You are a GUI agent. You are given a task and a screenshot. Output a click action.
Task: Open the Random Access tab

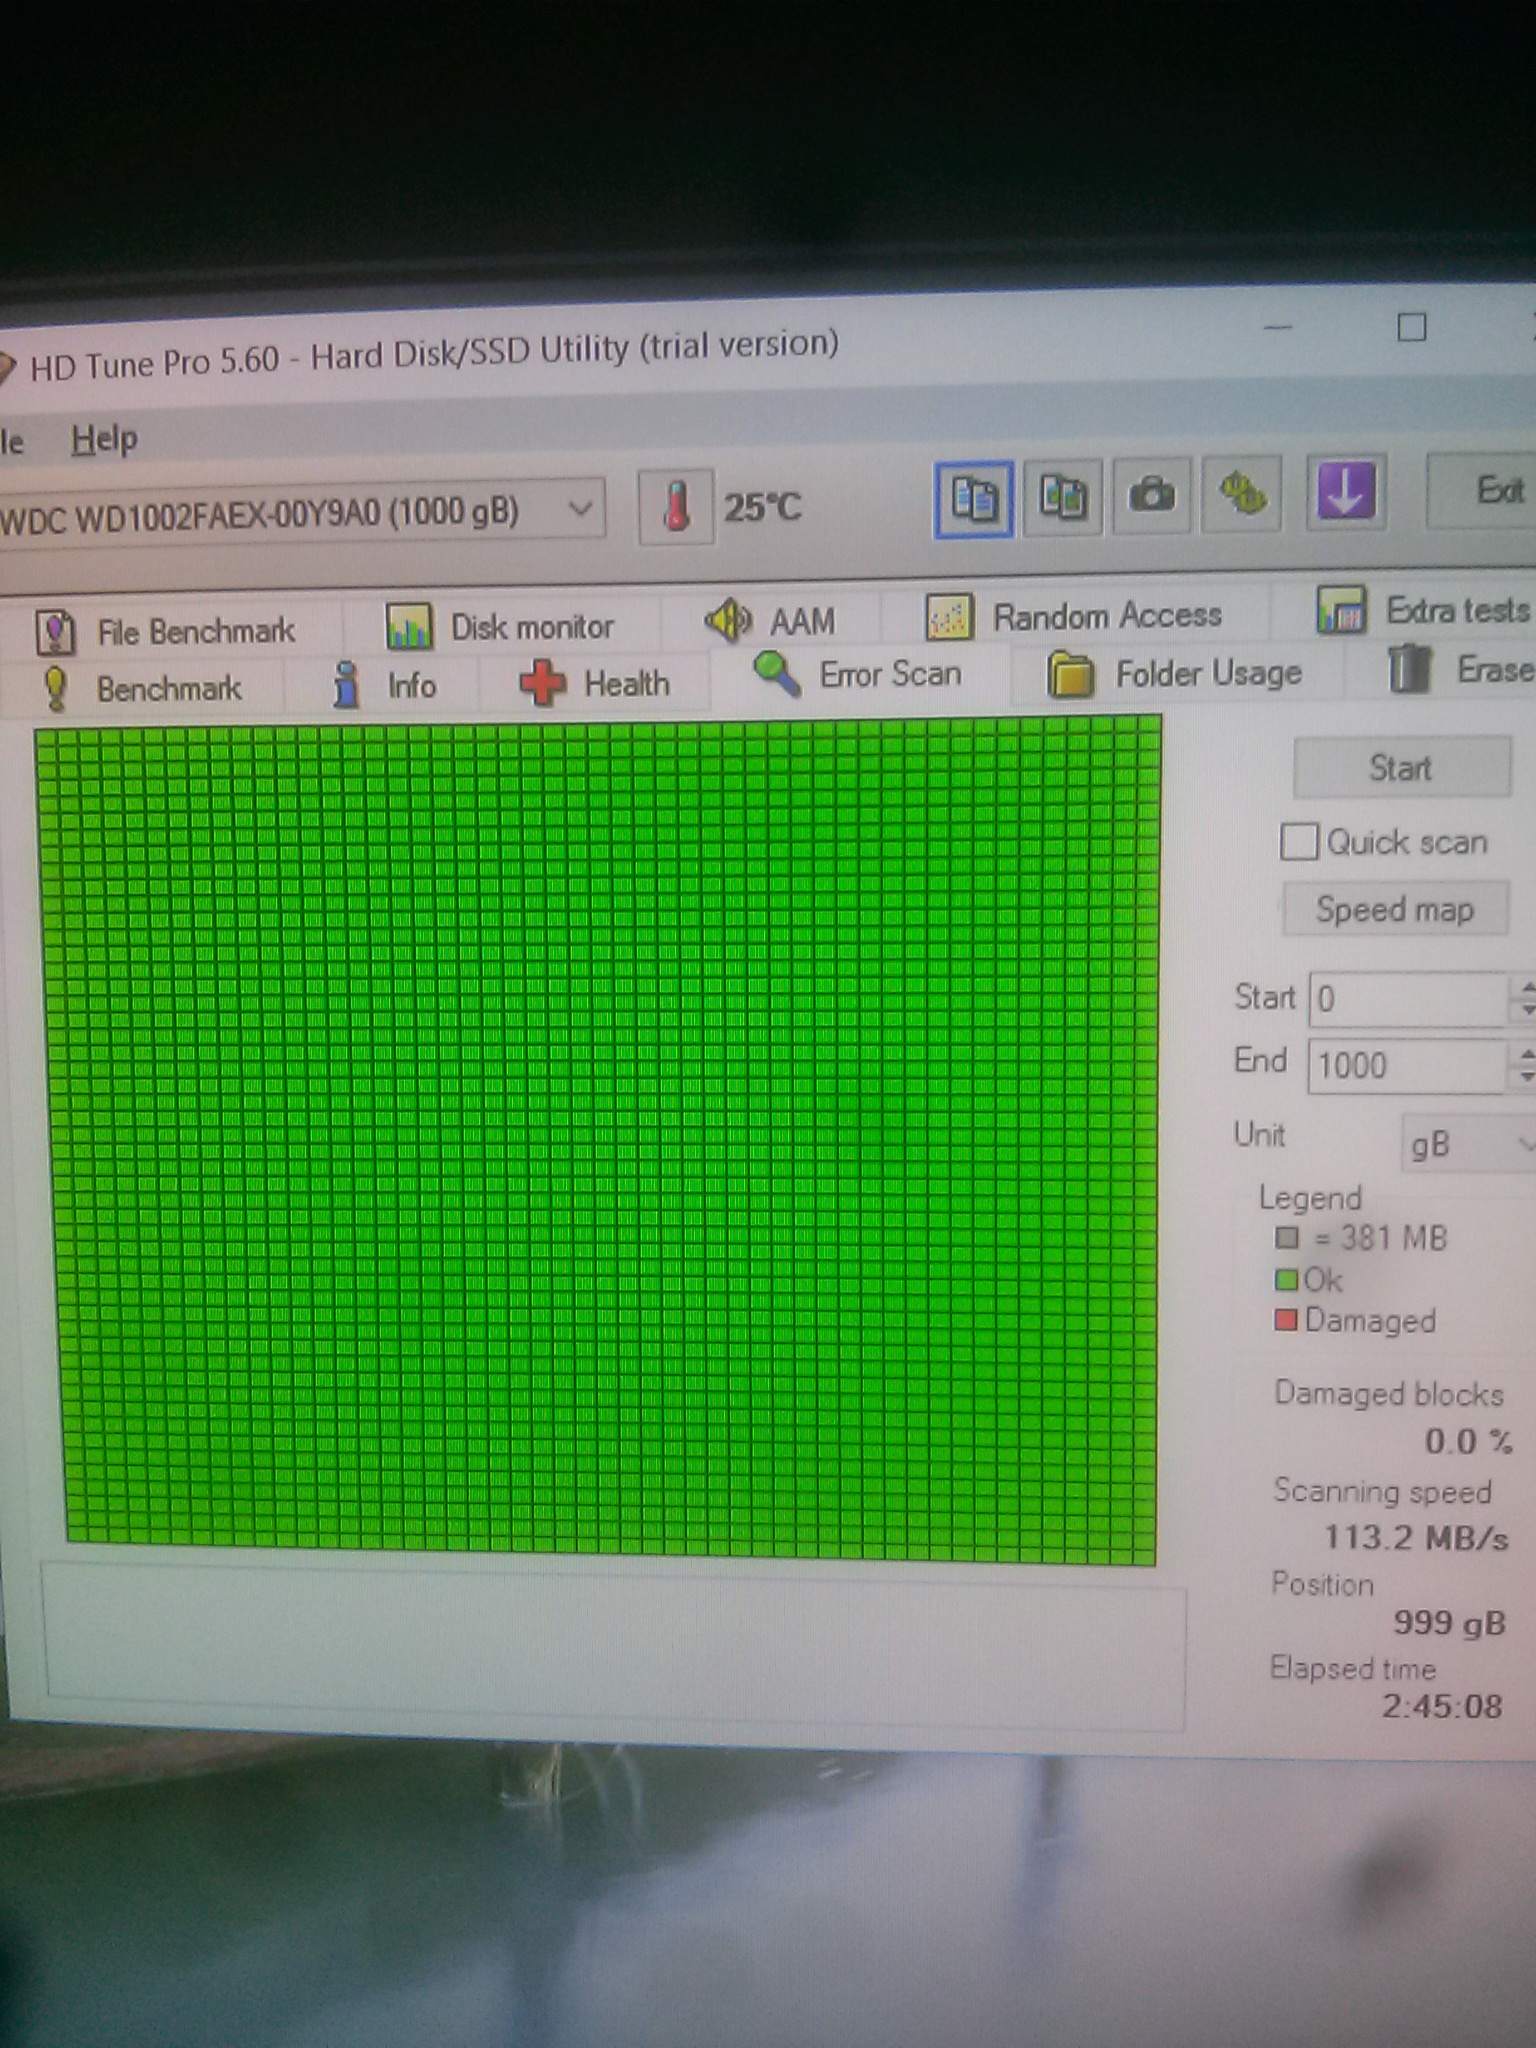[x=1077, y=615]
